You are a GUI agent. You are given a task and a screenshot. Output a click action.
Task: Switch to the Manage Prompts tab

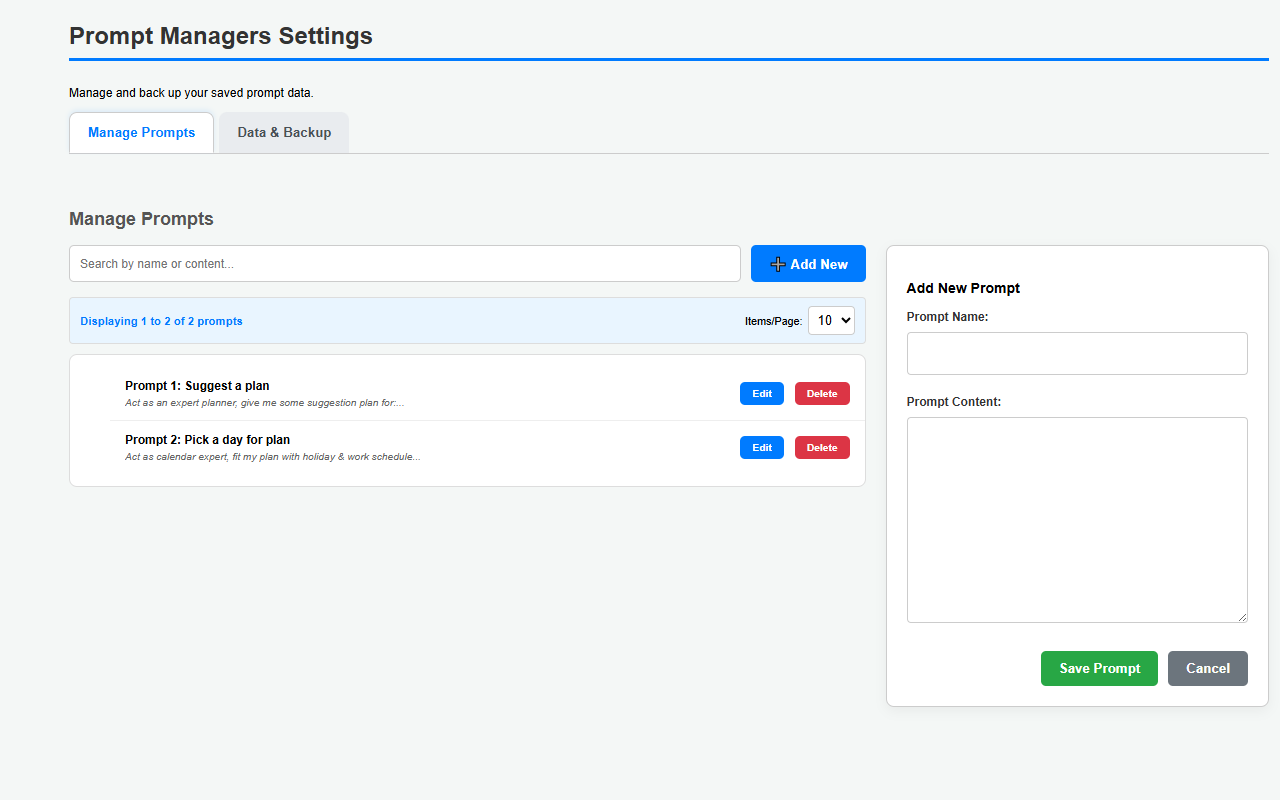(x=141, y=132)
